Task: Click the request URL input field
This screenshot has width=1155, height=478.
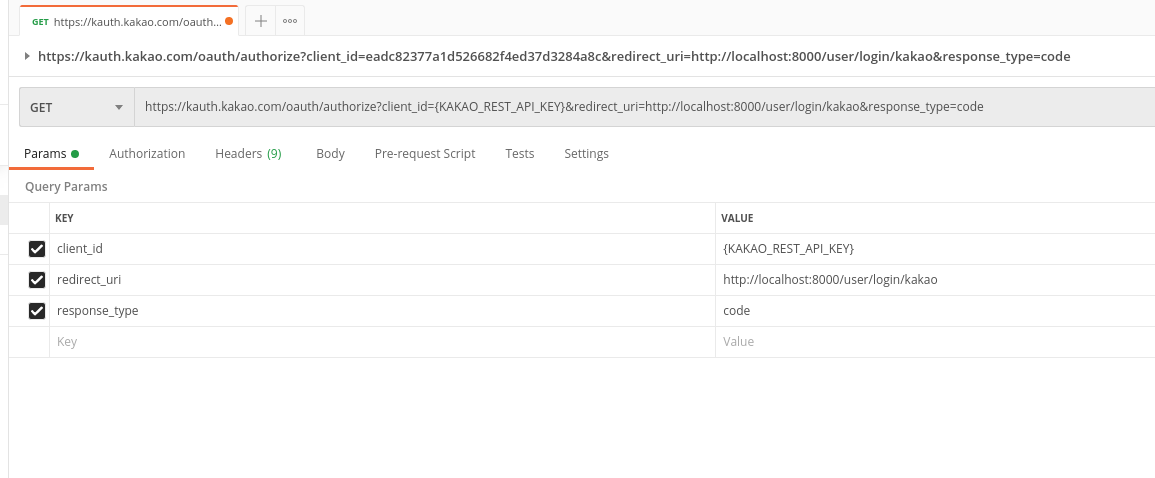Action: [645, 108]
